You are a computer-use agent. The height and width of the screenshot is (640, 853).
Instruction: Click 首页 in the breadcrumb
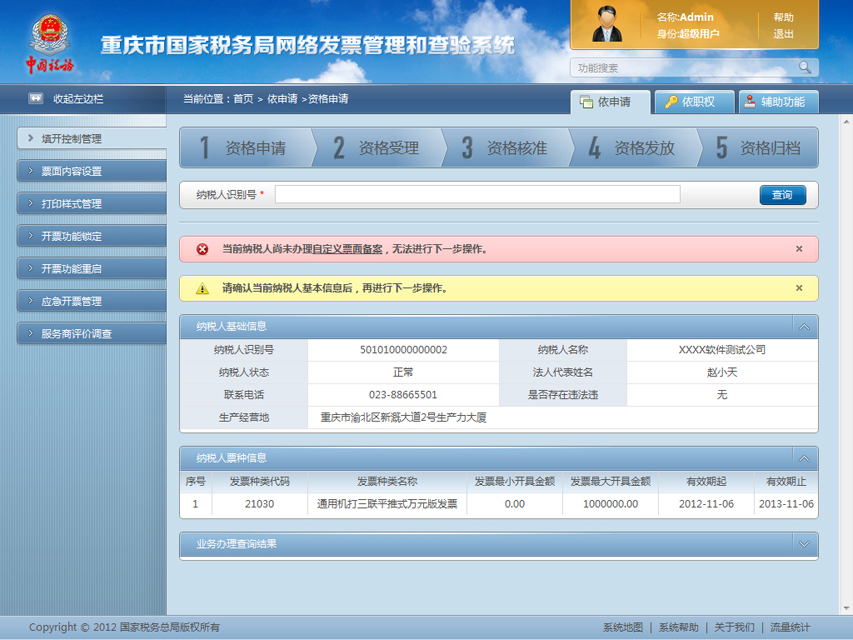(x=244, y=99)
